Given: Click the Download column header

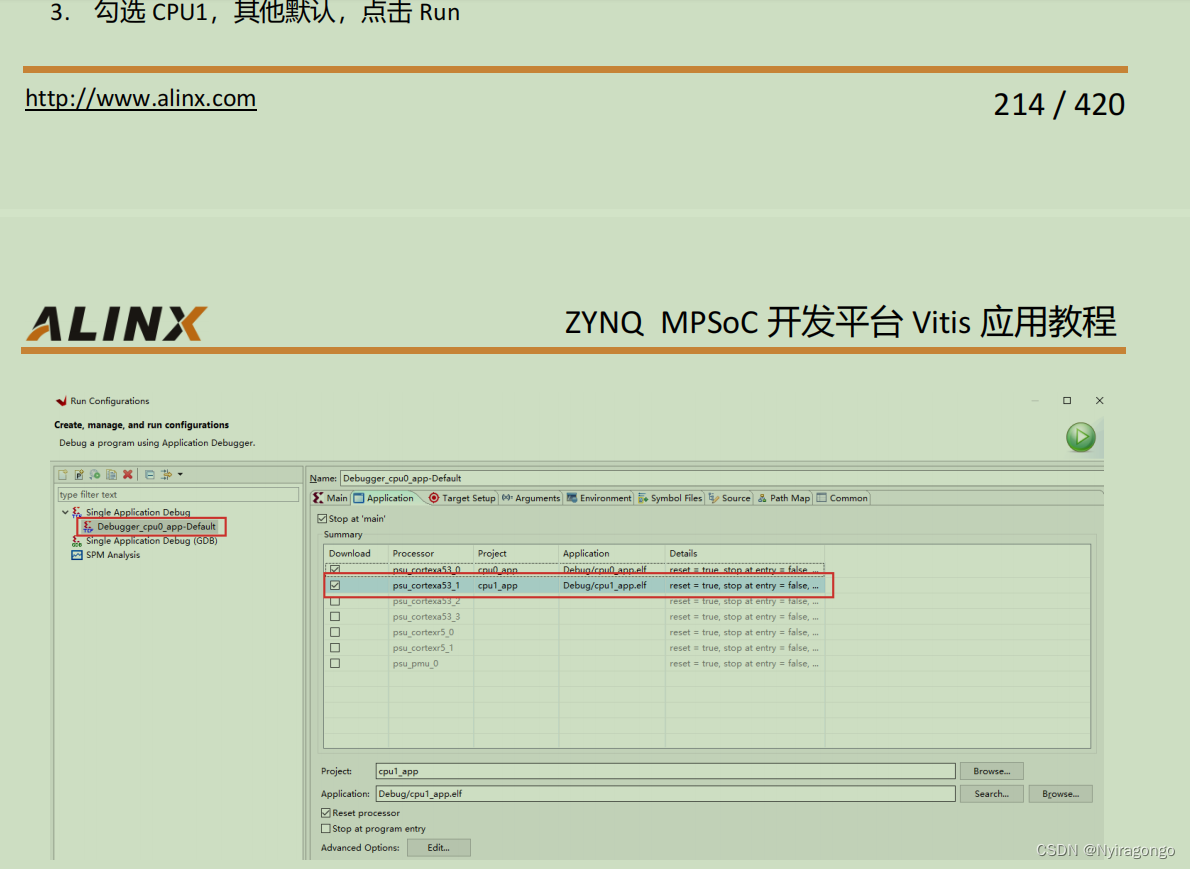Looking at the screenshot, I should [x=356, y=553].
